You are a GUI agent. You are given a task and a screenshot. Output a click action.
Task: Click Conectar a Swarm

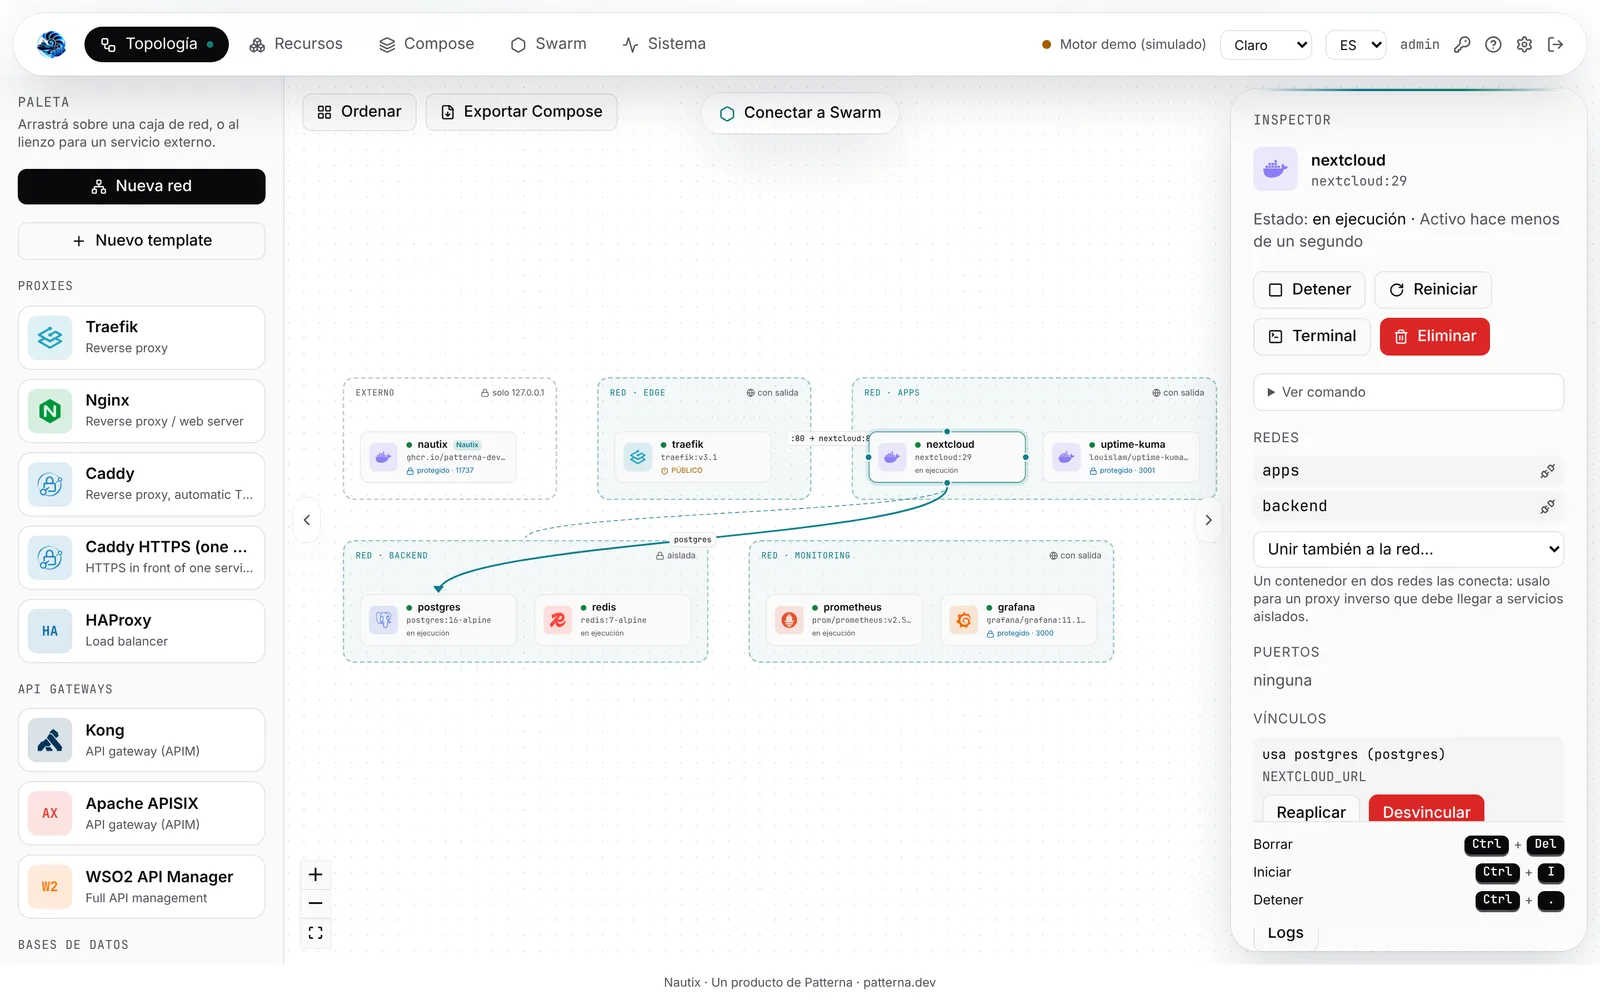tap(800, 113)
